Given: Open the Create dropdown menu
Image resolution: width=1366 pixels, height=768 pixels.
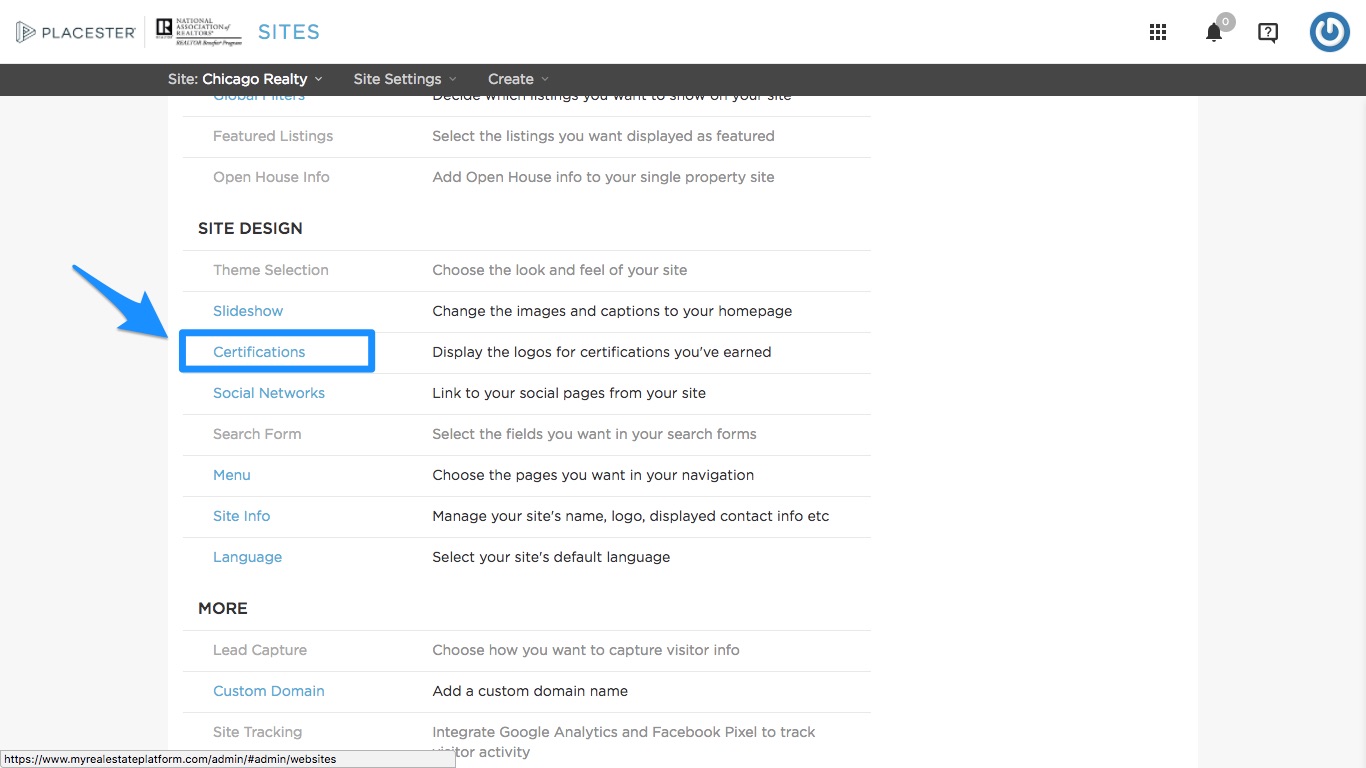Looking at the screenshot, I should click(518, 79).
